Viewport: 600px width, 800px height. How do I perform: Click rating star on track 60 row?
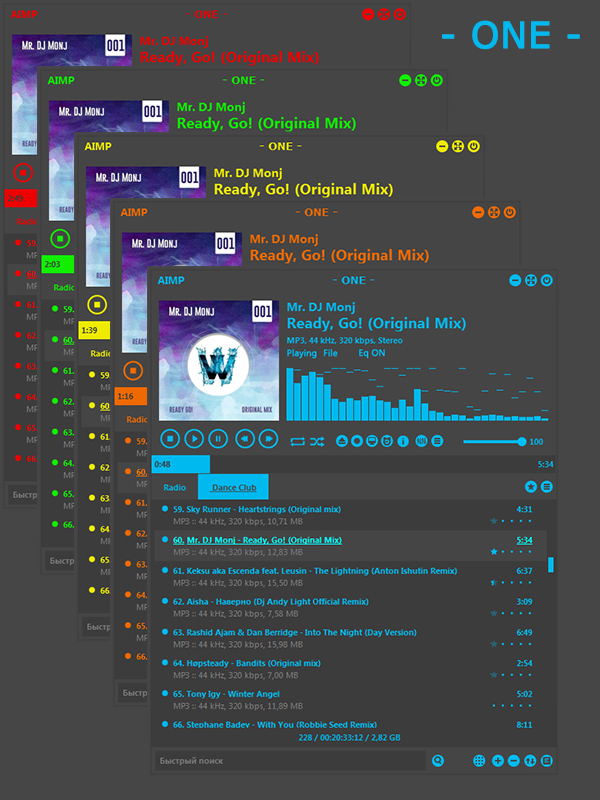[x=494, y=552]
